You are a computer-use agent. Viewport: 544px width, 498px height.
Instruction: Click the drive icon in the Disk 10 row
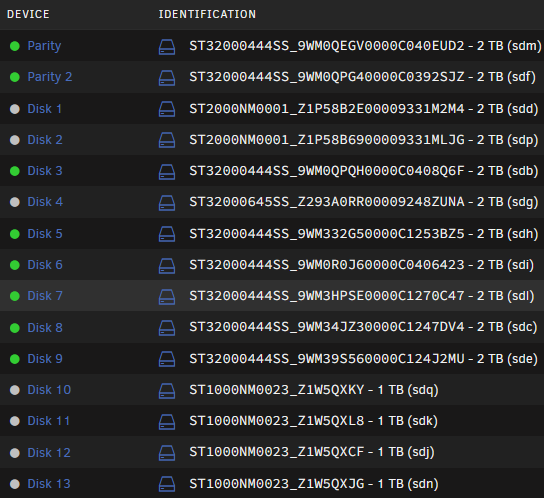pos(167,391)
